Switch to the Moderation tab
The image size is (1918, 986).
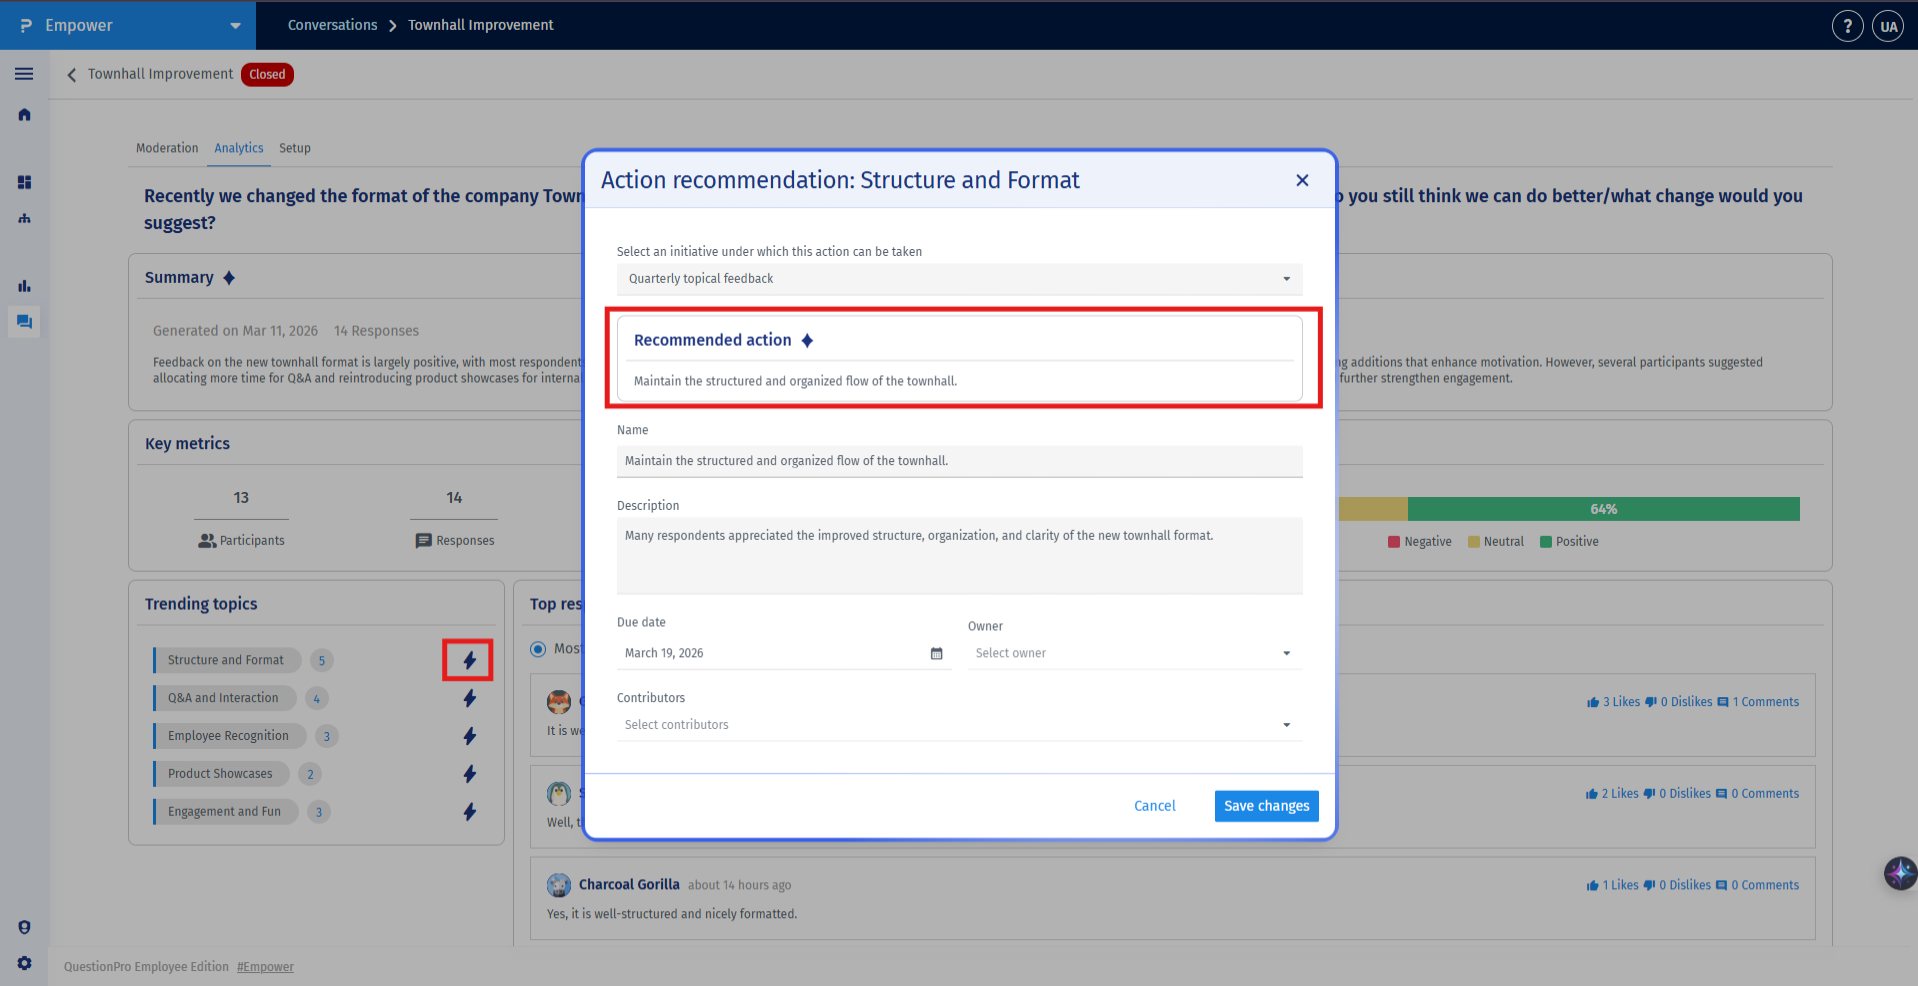point(167,148)
